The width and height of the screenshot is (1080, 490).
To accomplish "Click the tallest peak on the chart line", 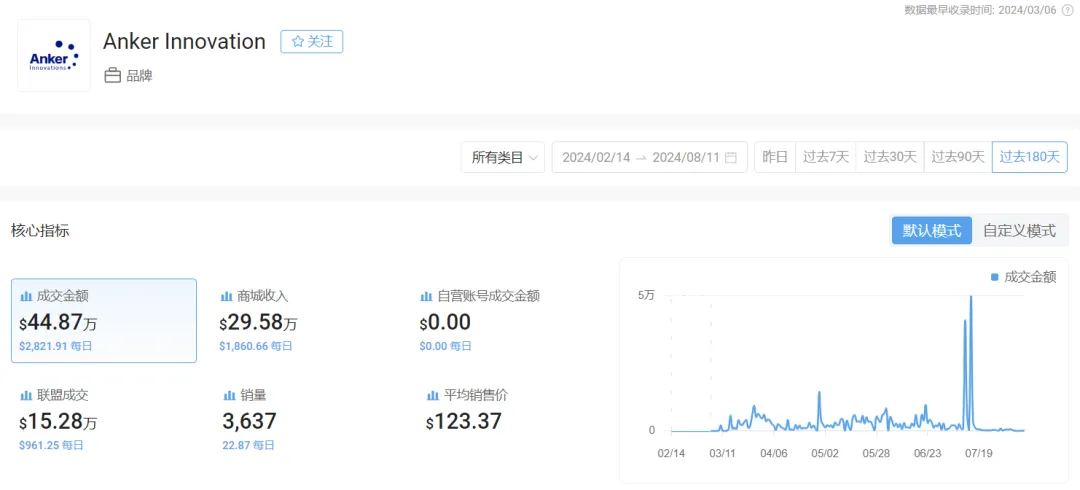I will pyautogui.click(x=971, y=297).
